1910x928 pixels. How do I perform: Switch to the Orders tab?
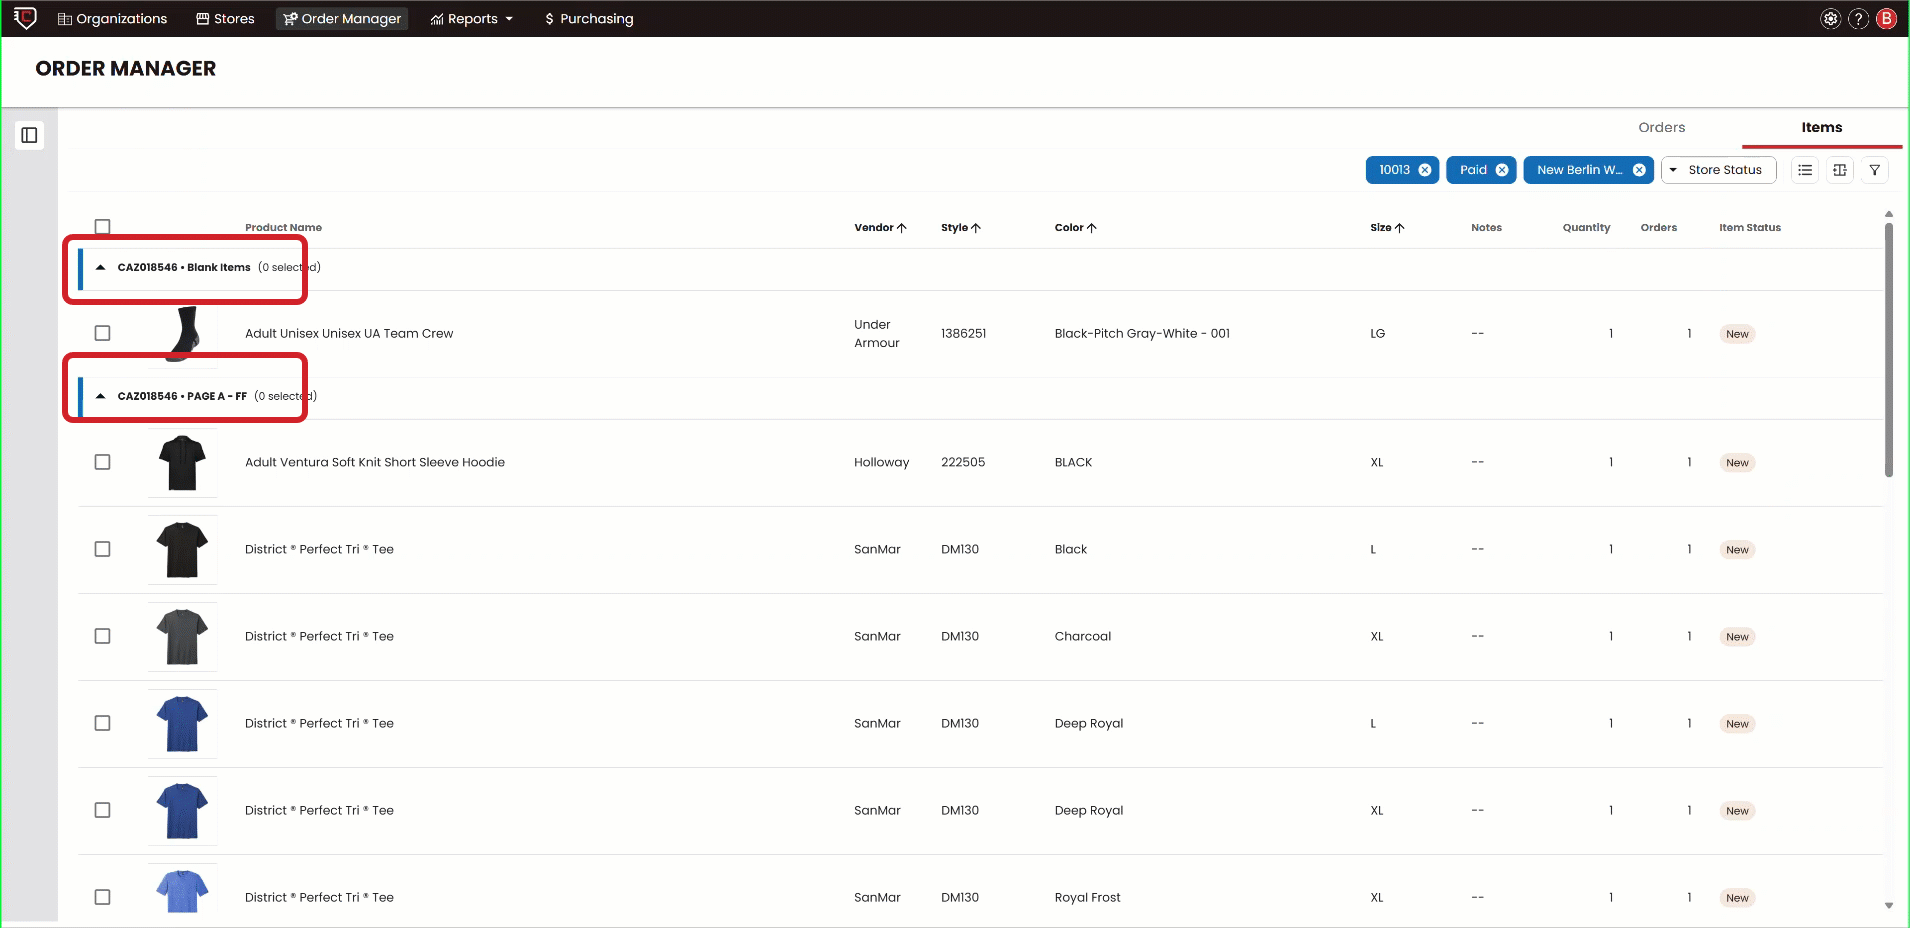click(1661, 127)
